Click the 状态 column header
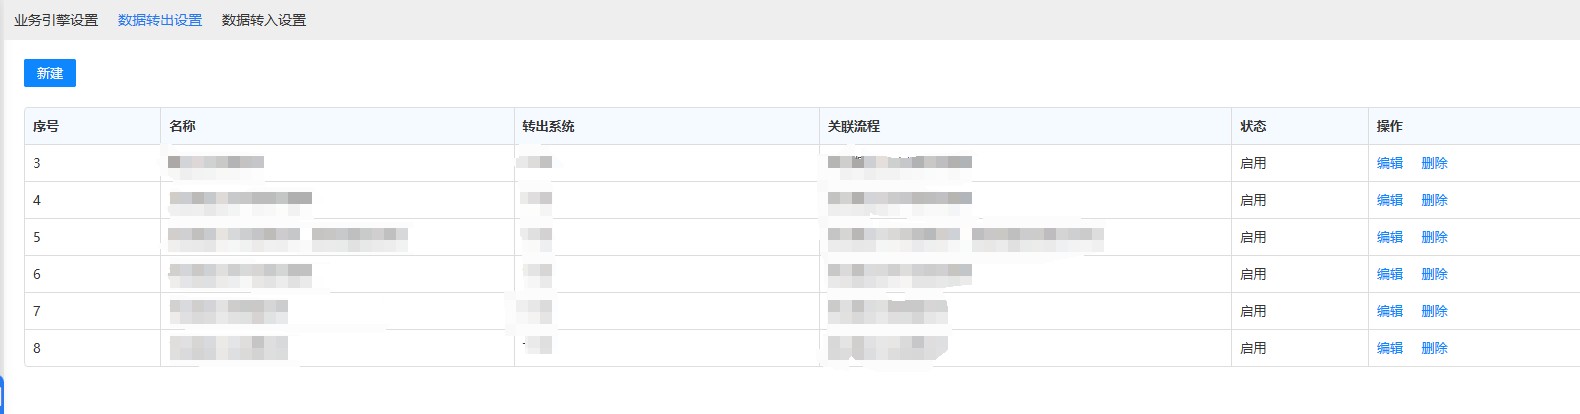The width and height of the screenshot is (1580, 414). (1253, 126)
